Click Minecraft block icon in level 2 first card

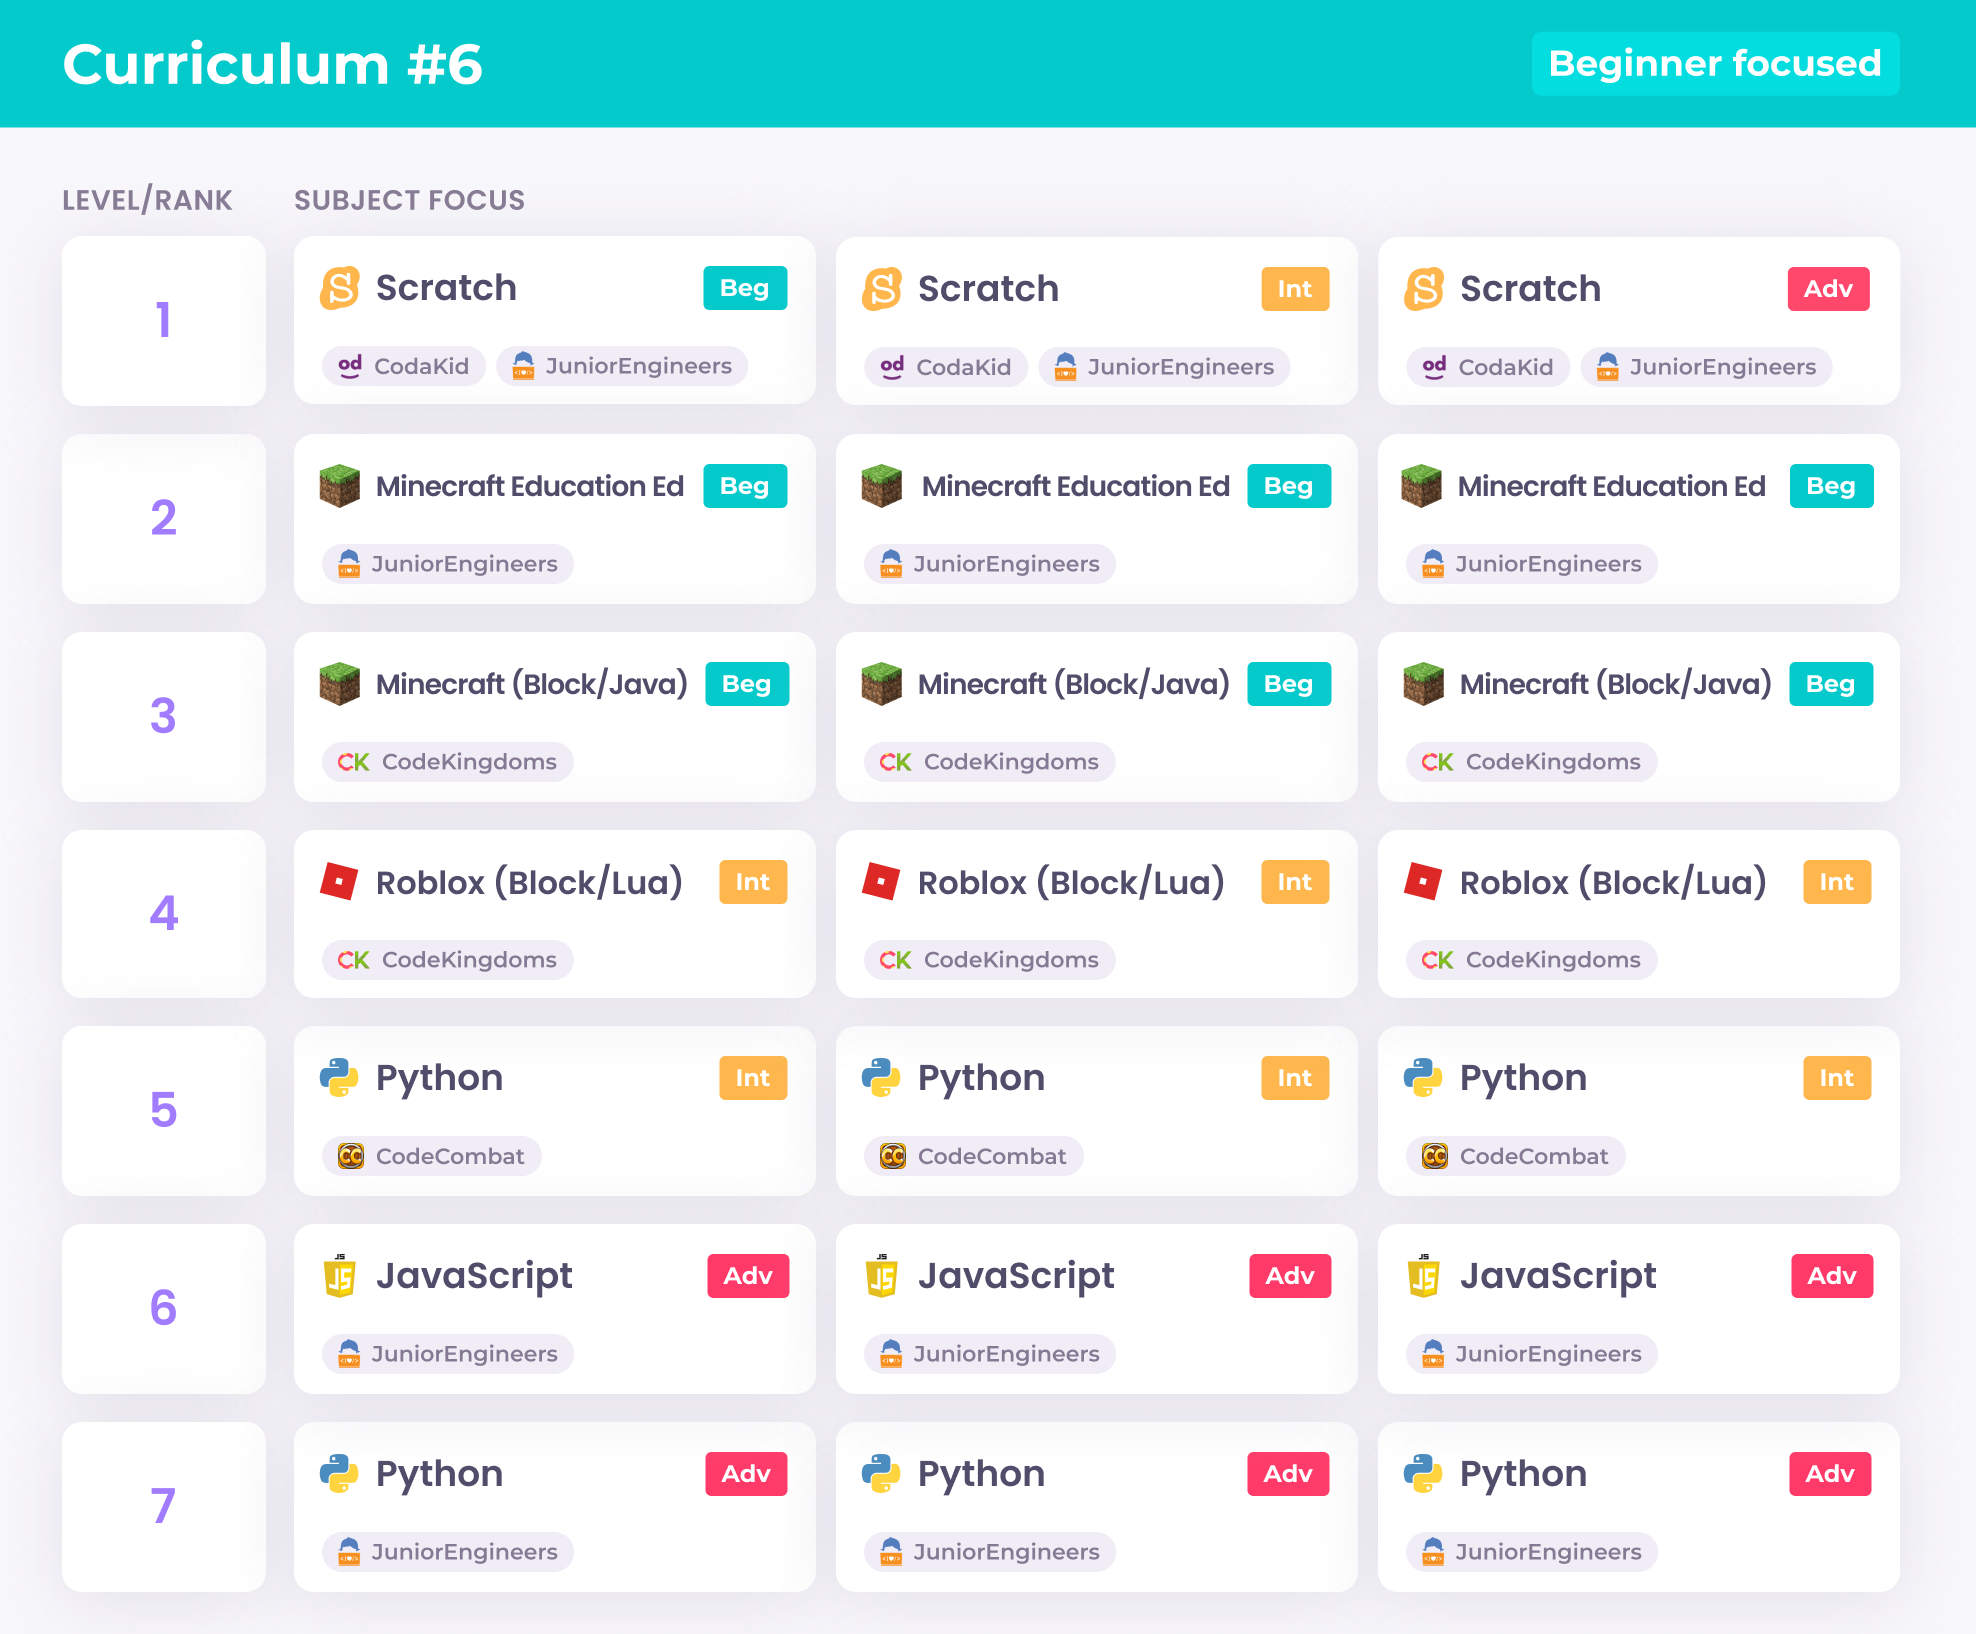point(340,486)
